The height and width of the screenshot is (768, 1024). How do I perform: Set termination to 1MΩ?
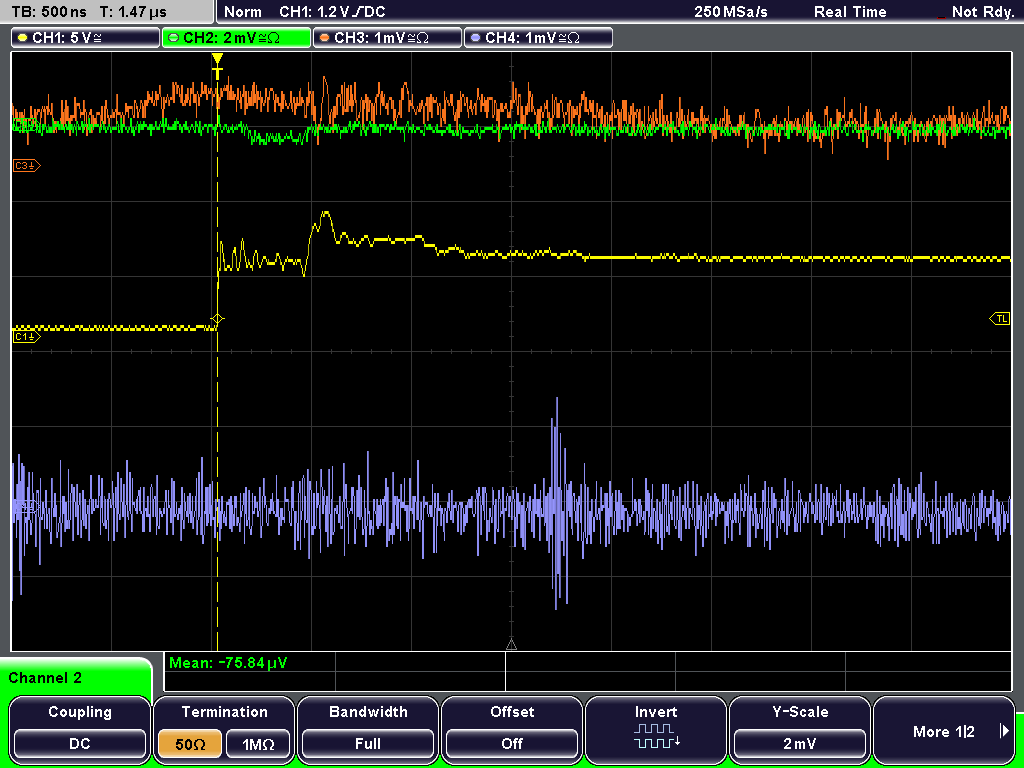pos(258,744)
